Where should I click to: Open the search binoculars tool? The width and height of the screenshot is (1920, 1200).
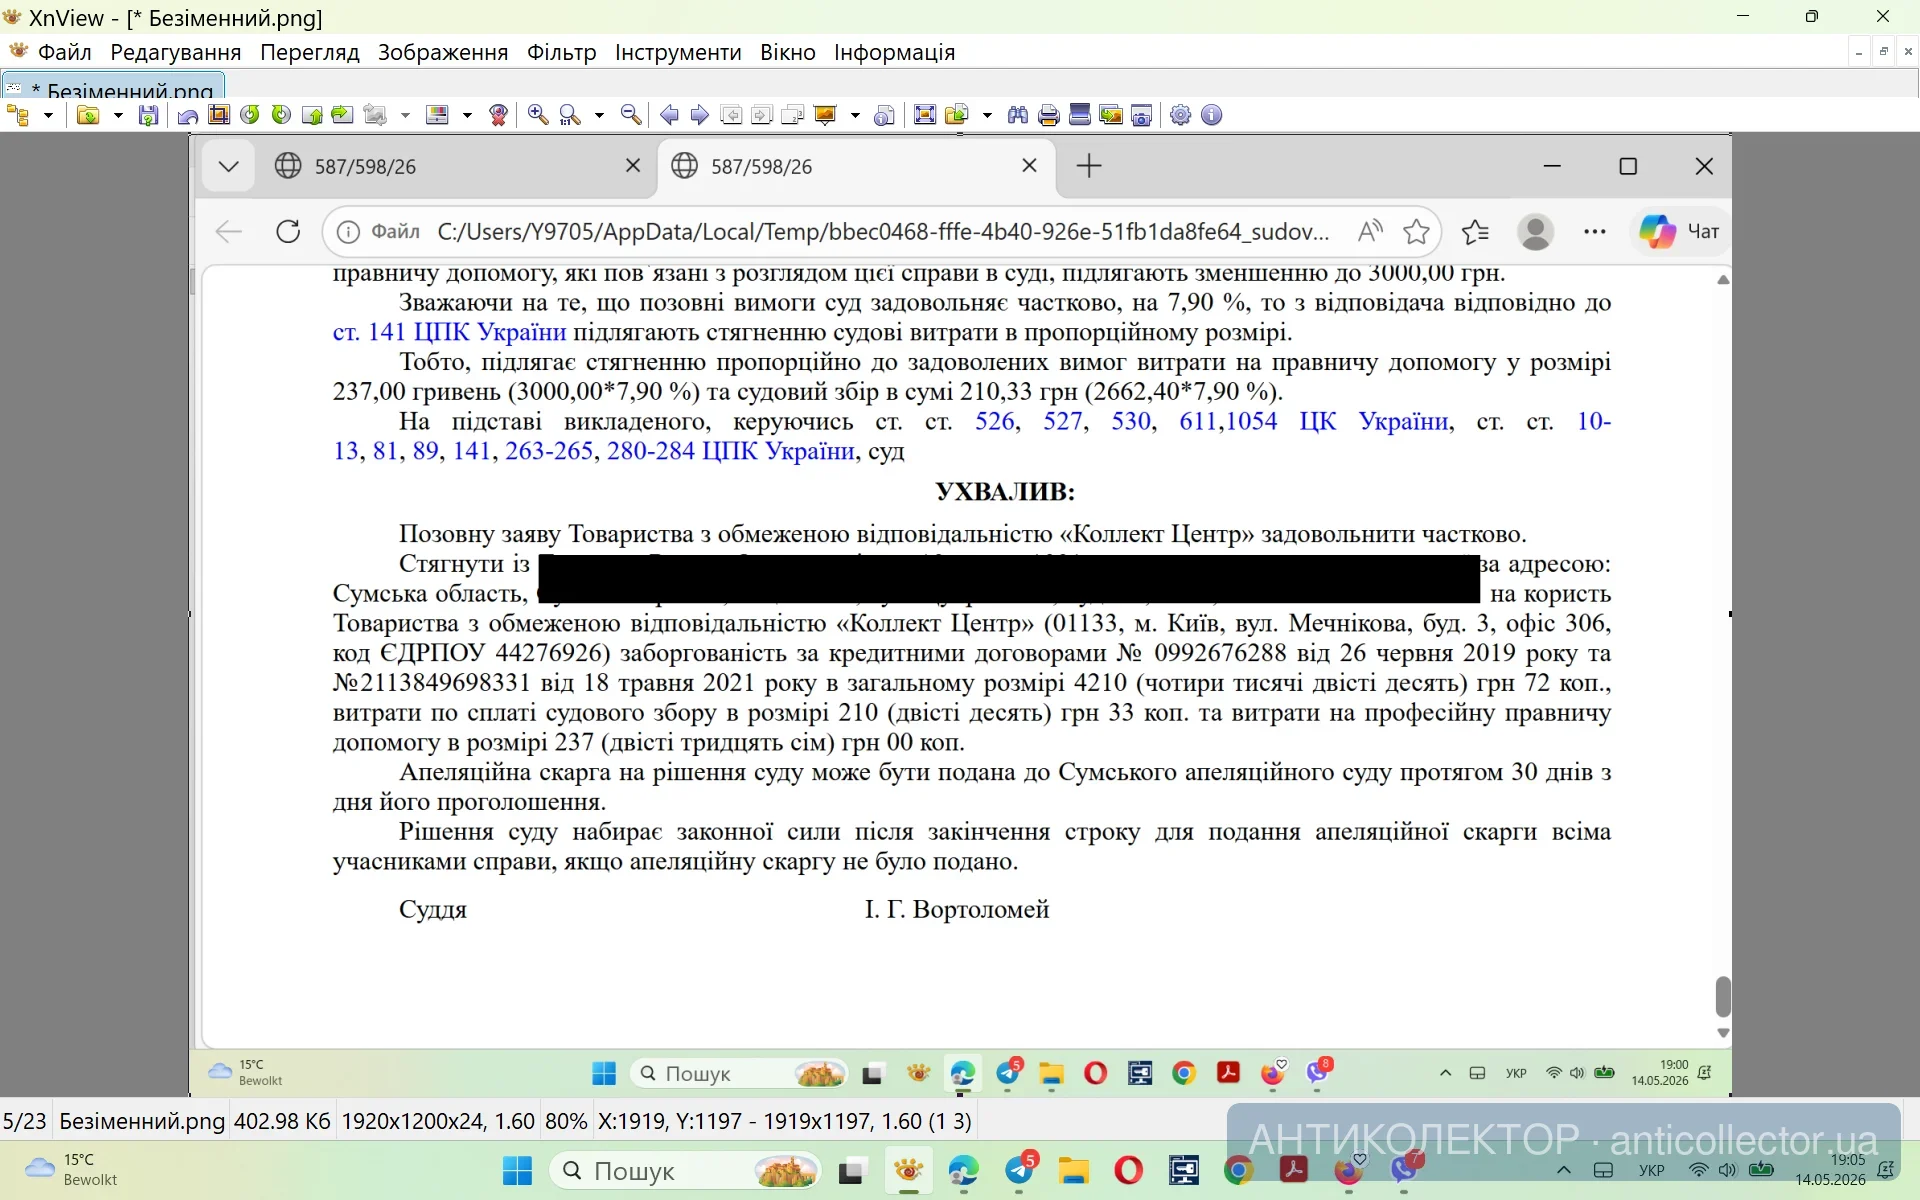[1018, 115]
